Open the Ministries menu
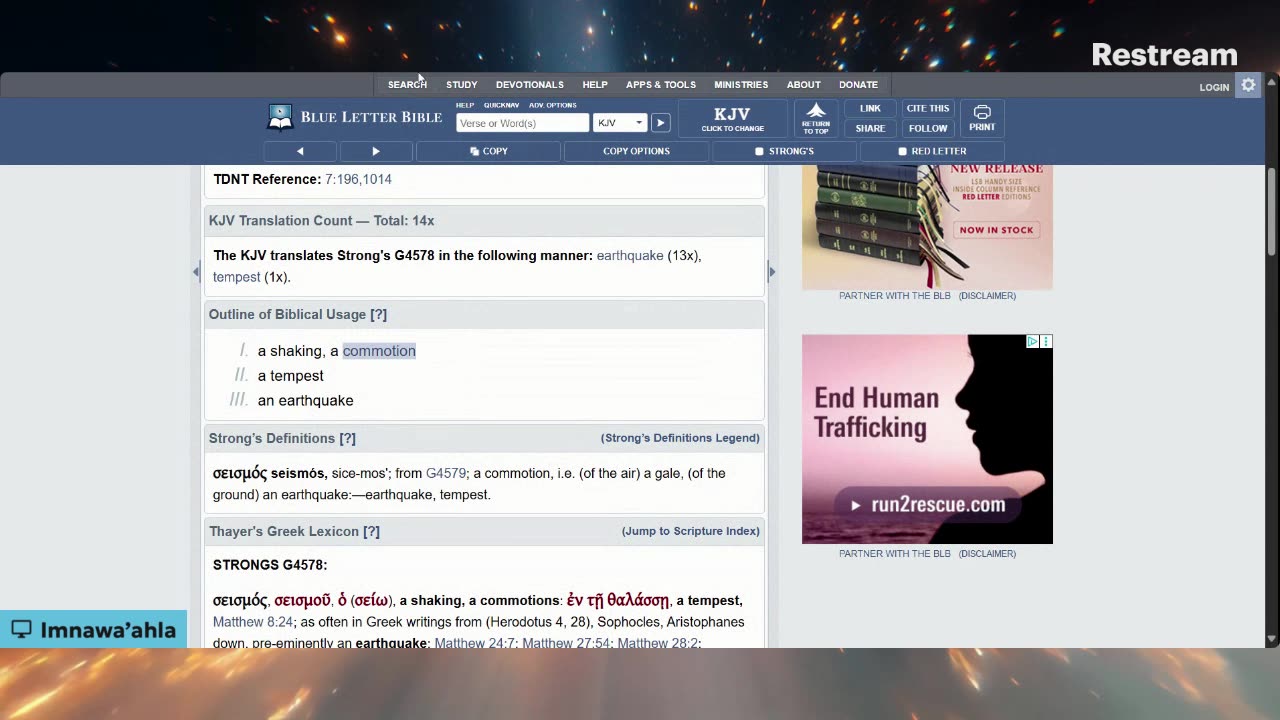 pos(741,85)
